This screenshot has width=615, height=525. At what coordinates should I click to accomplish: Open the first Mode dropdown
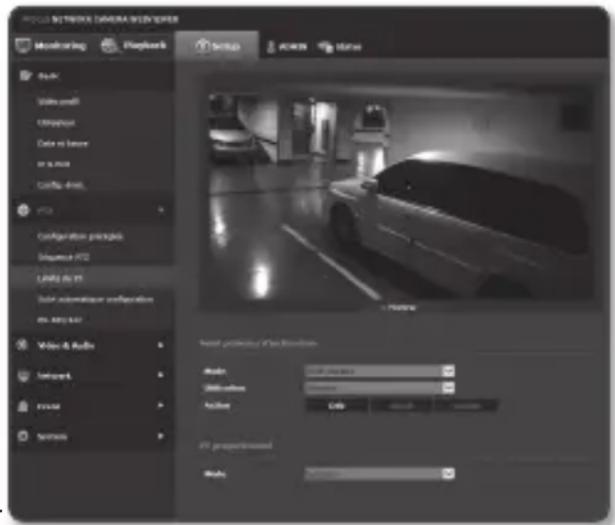(x=449, y=371)
